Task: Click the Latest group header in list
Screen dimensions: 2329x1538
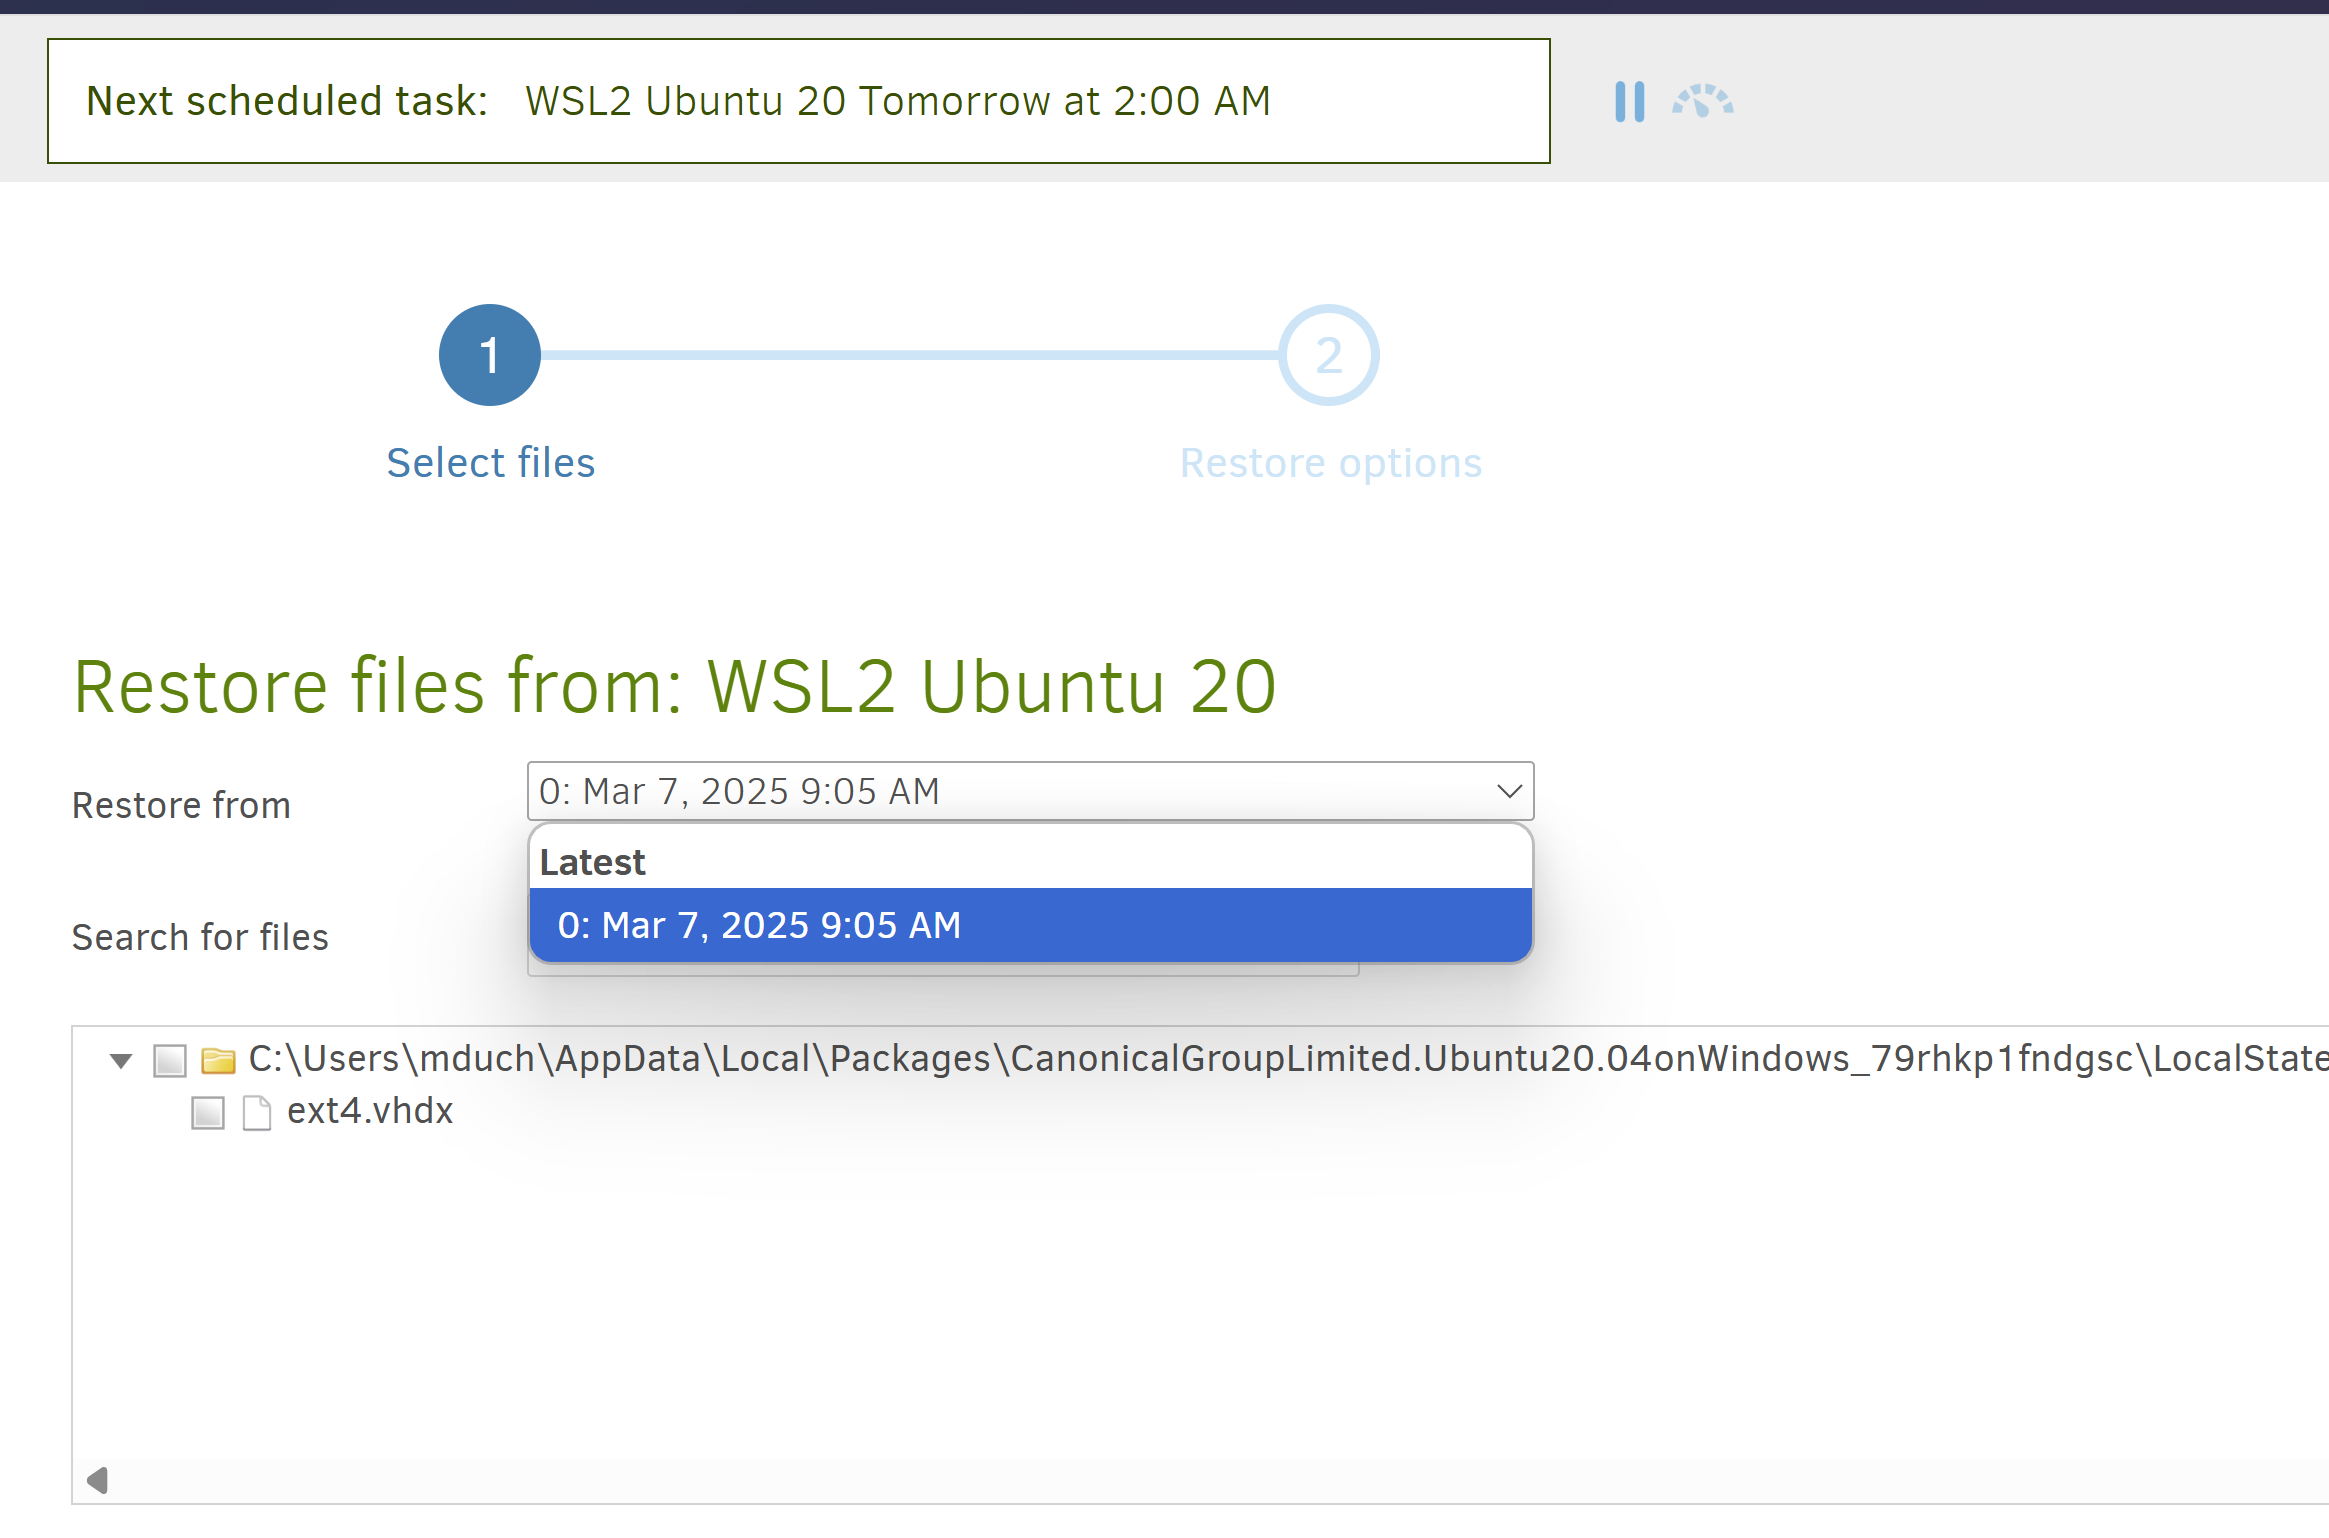Action: 593,862
